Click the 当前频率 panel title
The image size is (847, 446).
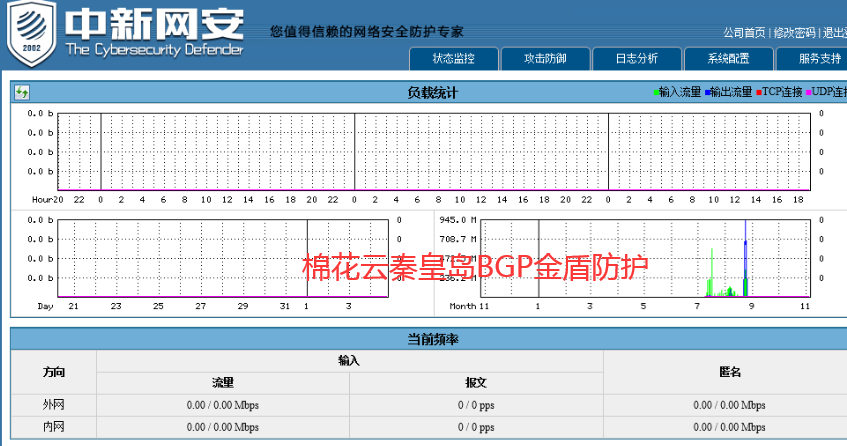pos(432,340)
